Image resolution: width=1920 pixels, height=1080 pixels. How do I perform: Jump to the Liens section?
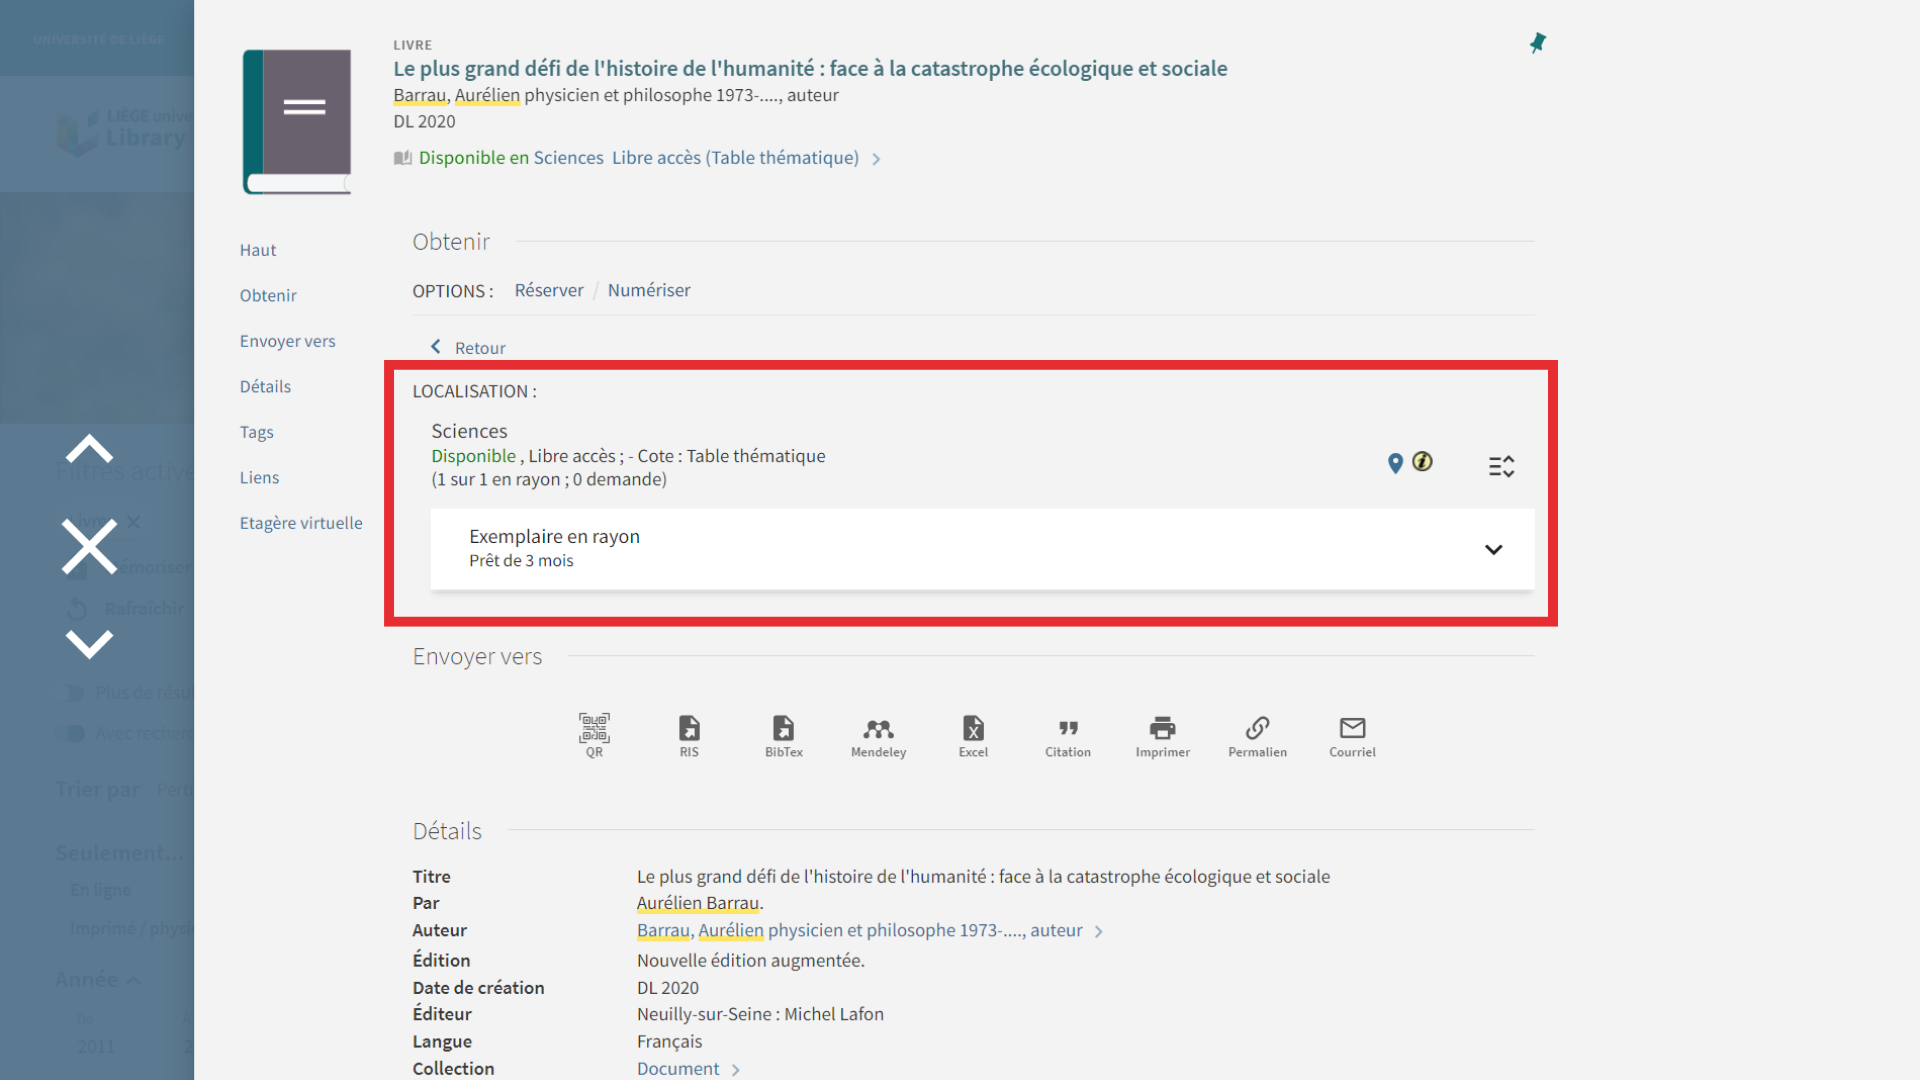pyautogui.click(x=259, y=477)
